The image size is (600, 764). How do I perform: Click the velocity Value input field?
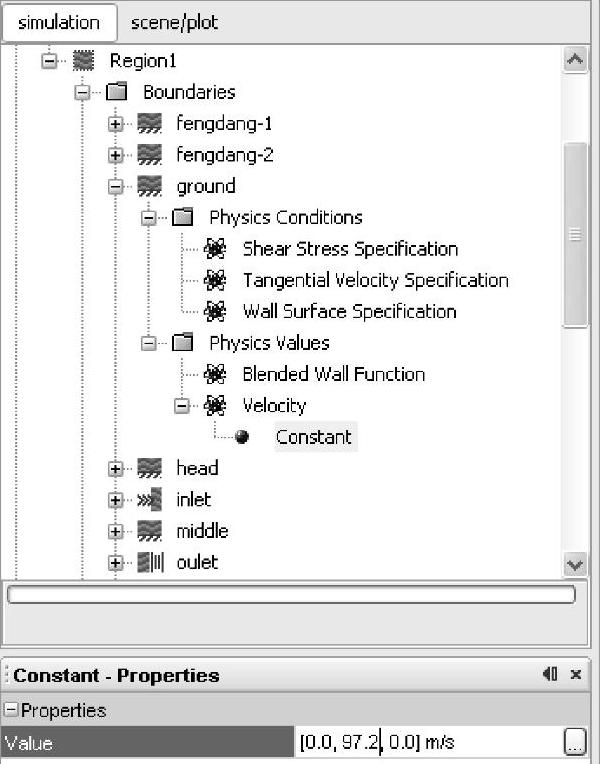click(x=428, y=742)
